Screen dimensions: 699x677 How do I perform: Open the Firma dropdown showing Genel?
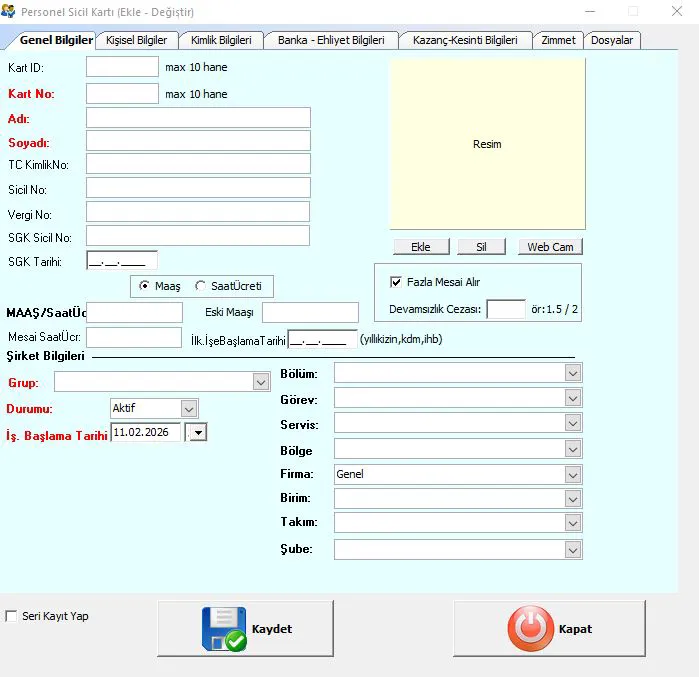pos(573,474)
